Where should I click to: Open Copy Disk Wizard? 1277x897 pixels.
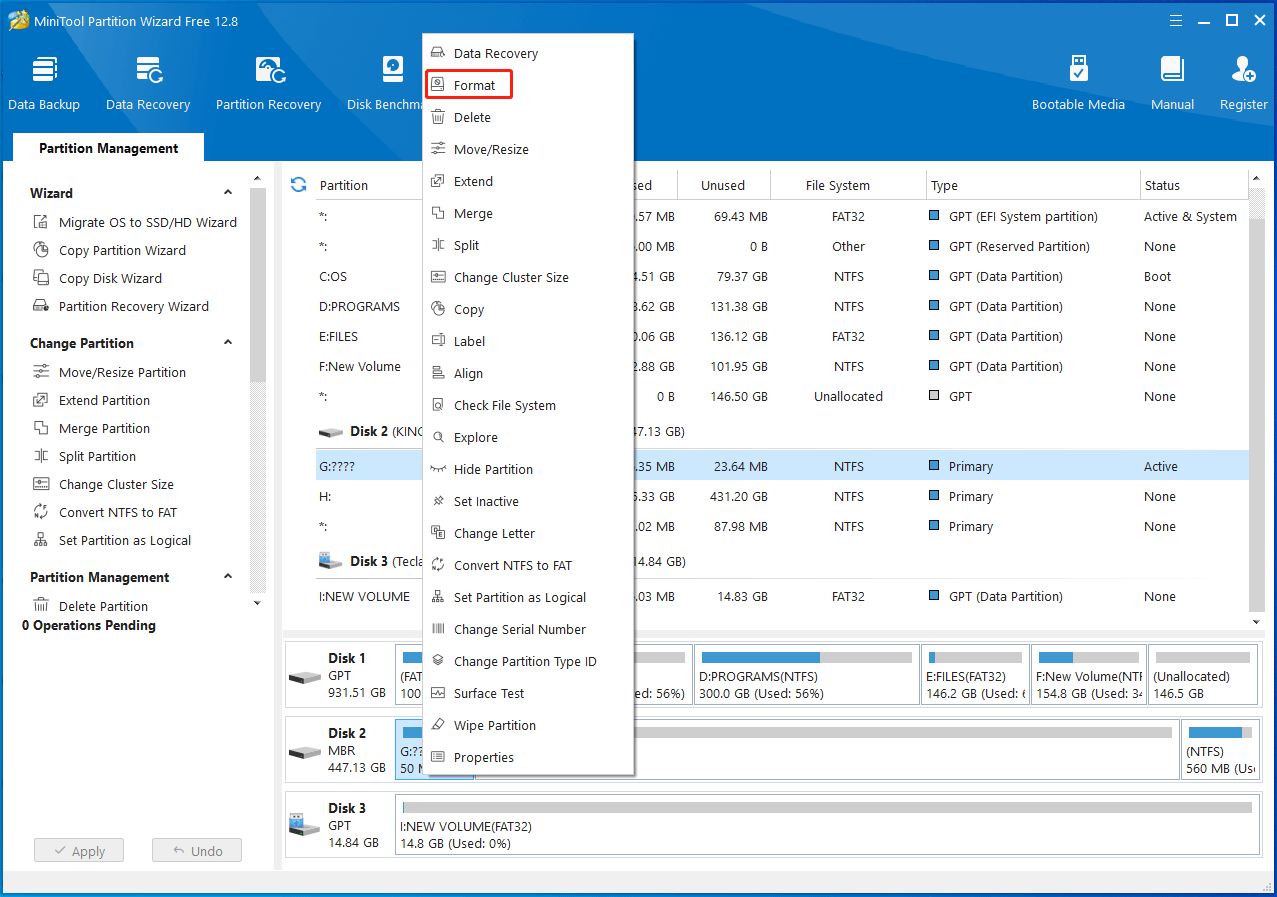pos(110,278)
